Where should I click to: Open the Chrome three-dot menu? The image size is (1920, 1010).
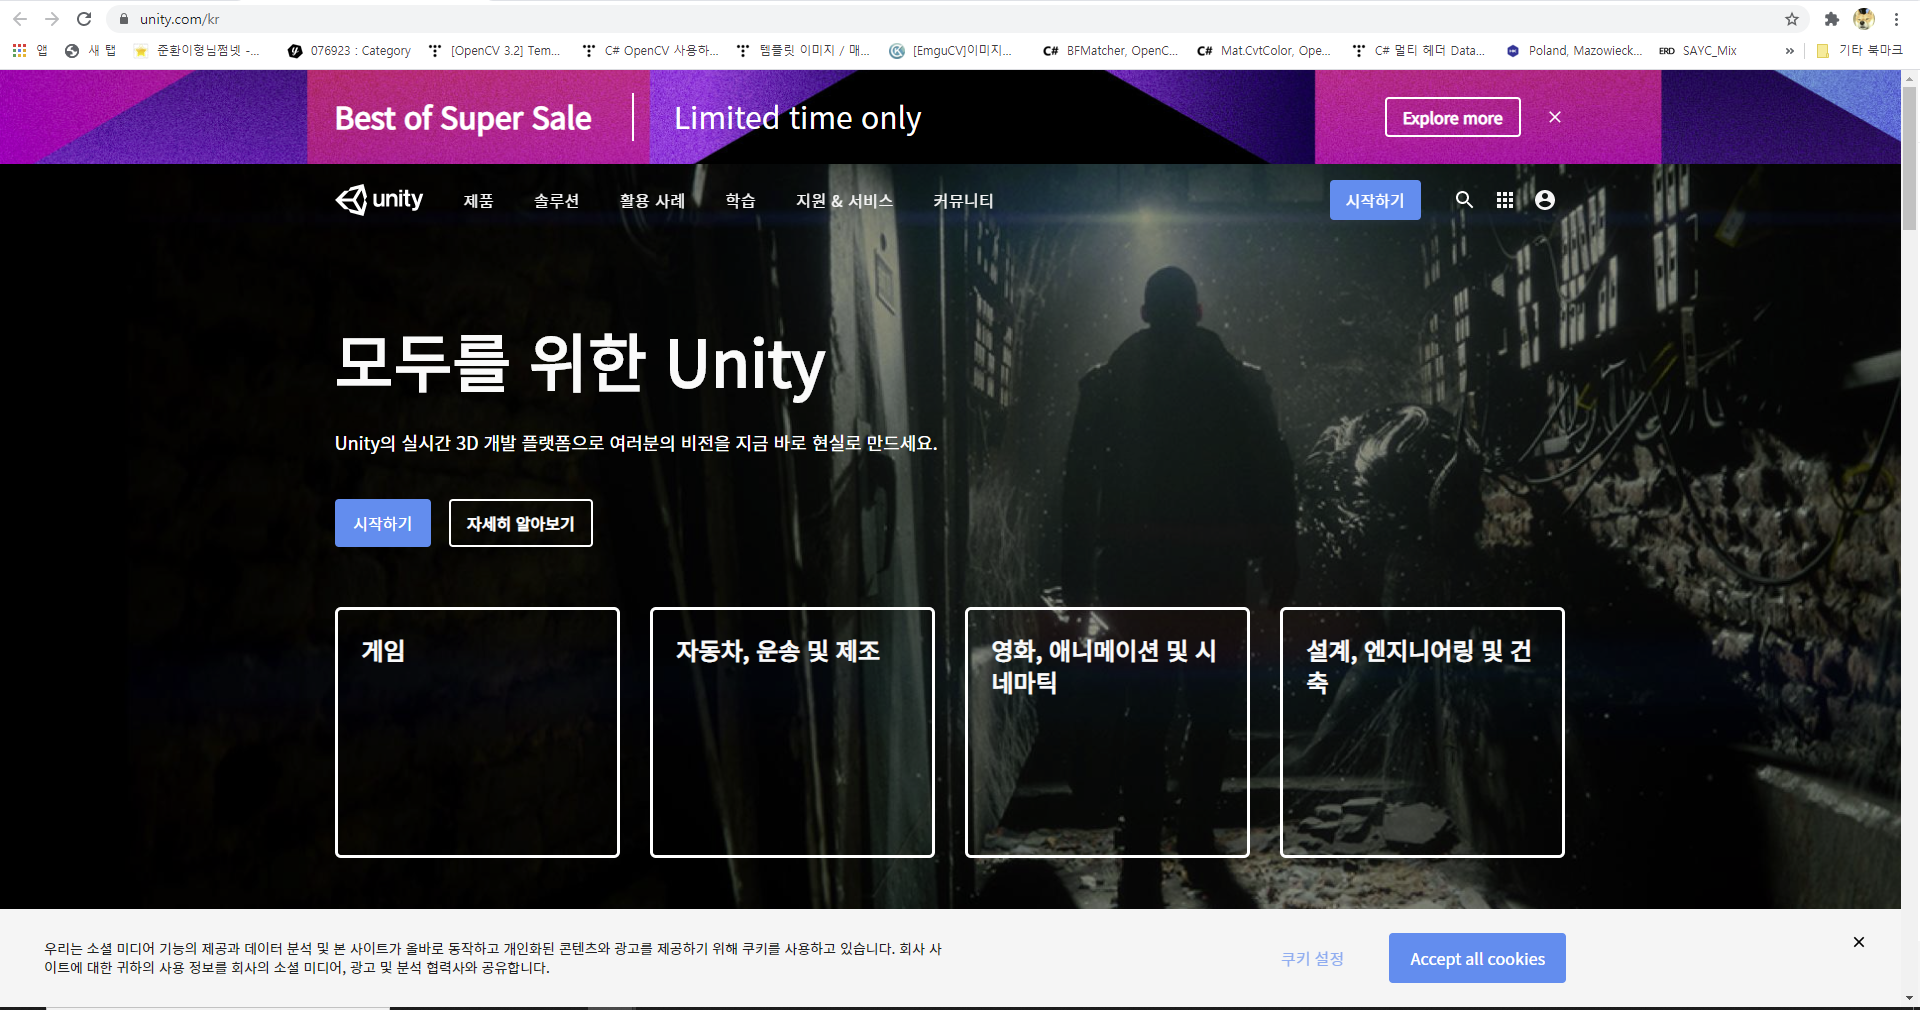[1896, 19]
